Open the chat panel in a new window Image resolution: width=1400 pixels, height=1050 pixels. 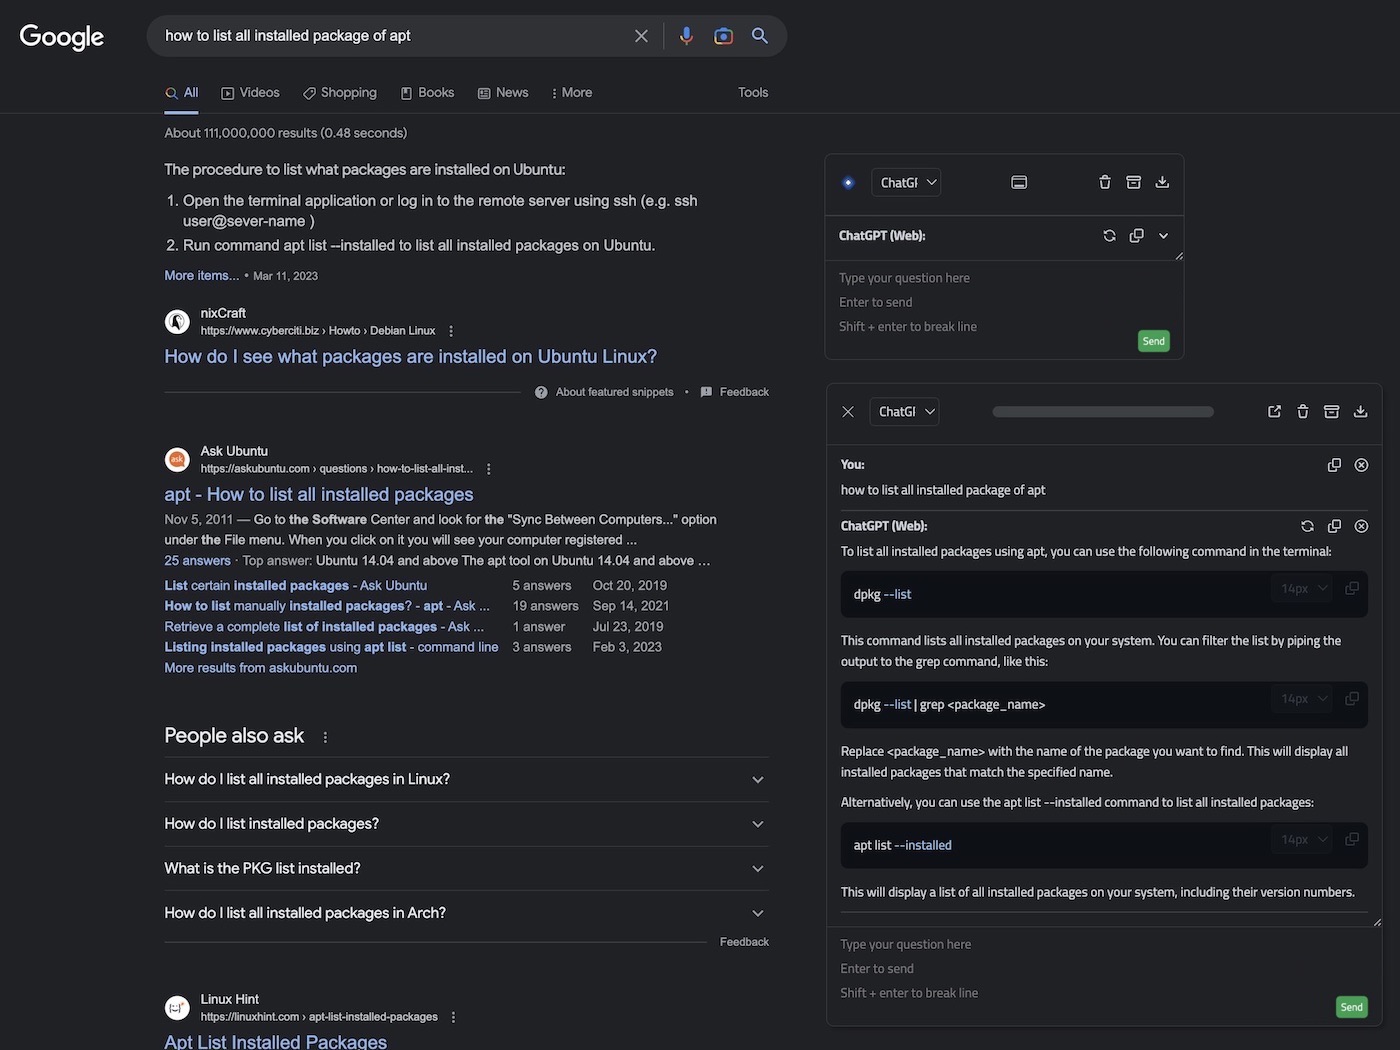pyautogui.click(x=1274, y=411)
